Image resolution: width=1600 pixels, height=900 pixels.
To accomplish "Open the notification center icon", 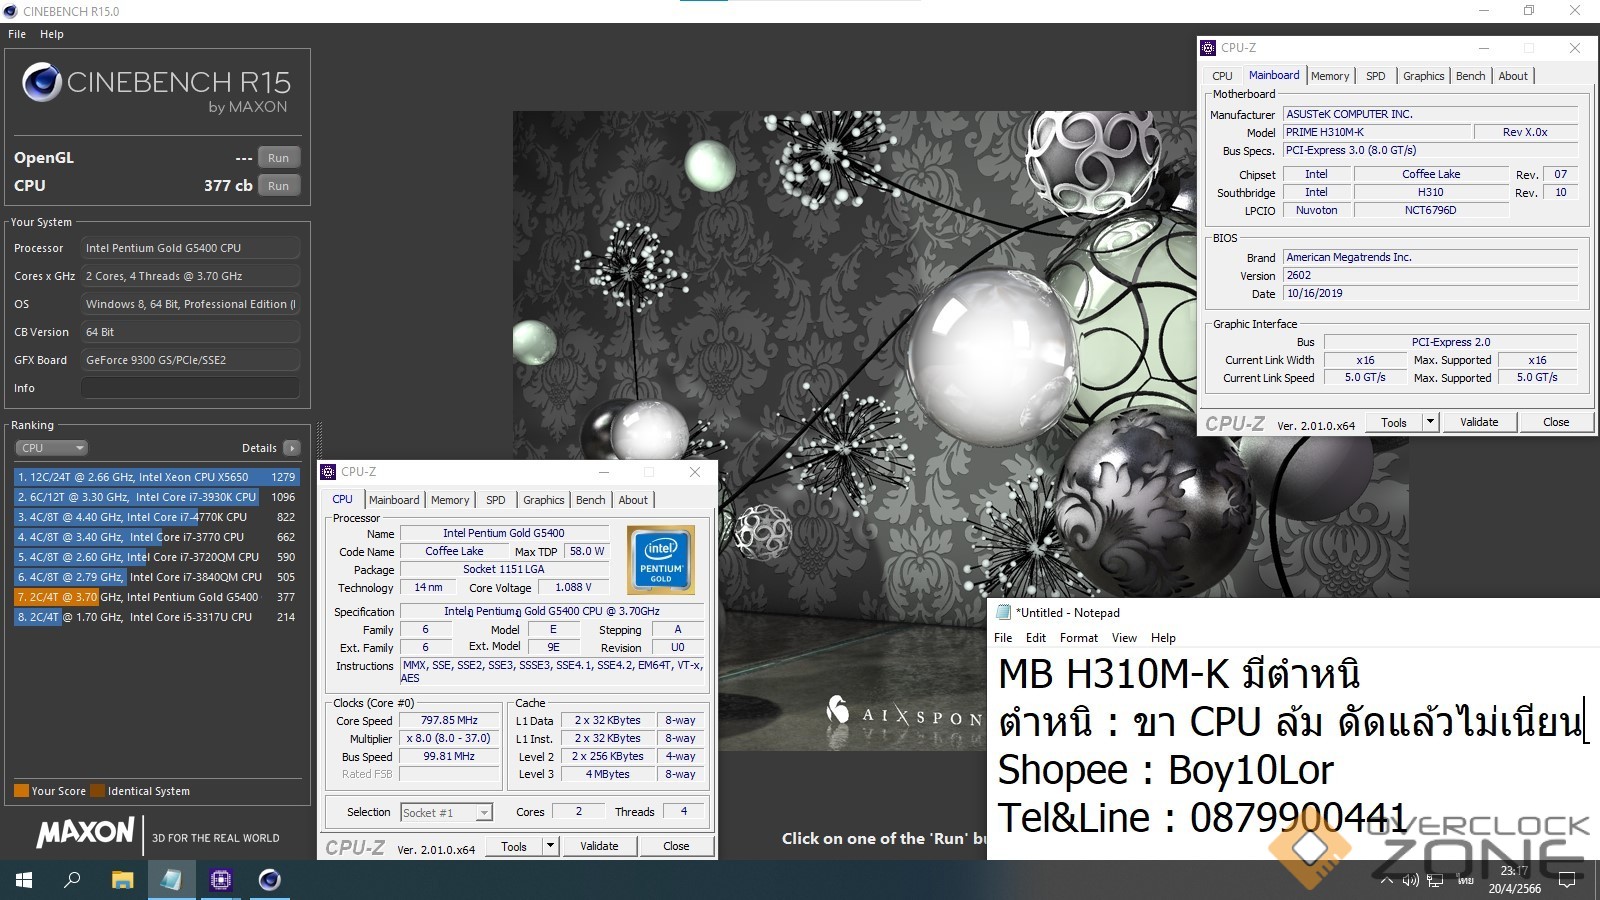I will [1567, 880].
